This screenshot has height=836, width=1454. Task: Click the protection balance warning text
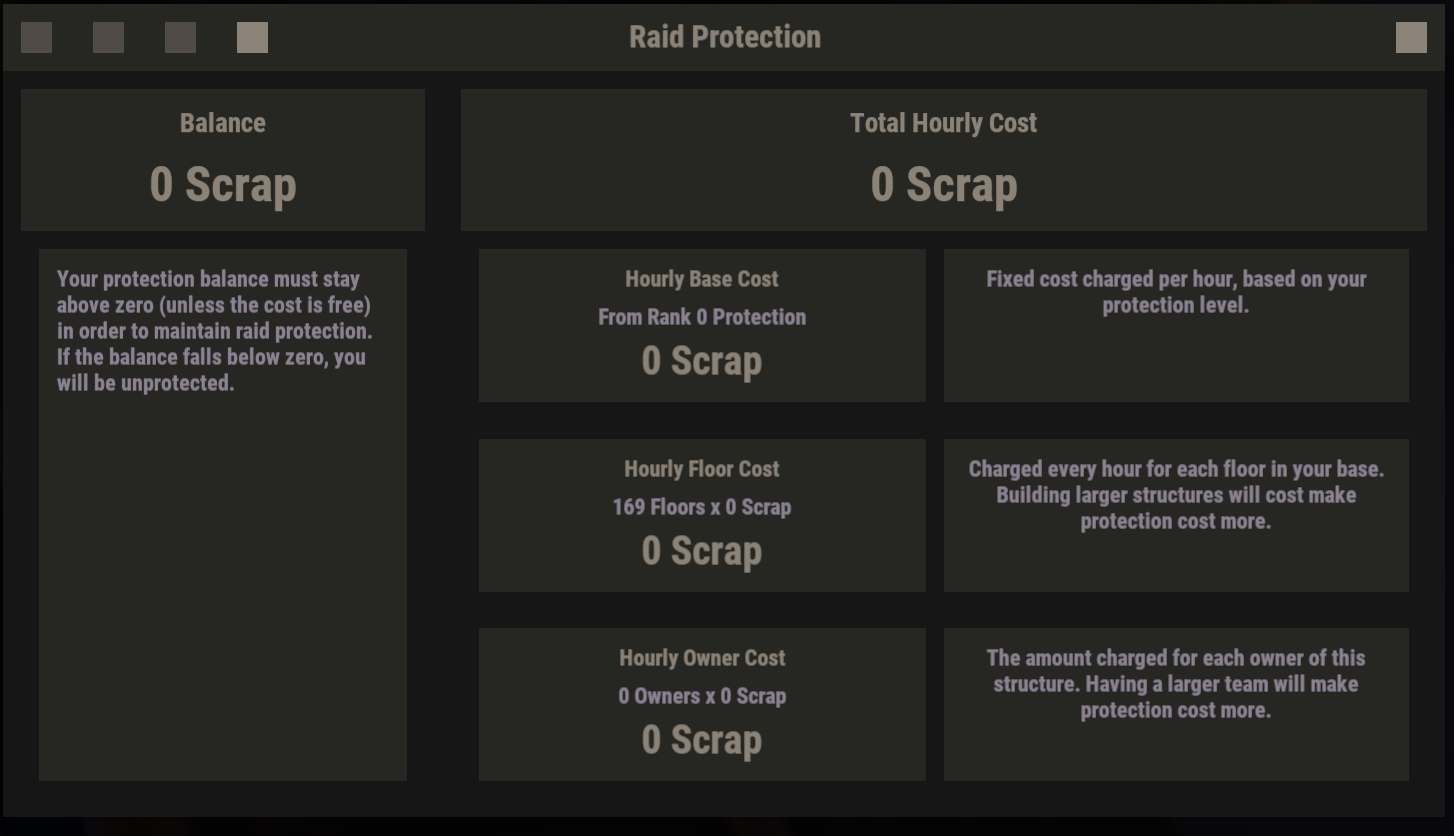[x=215, y=331]
